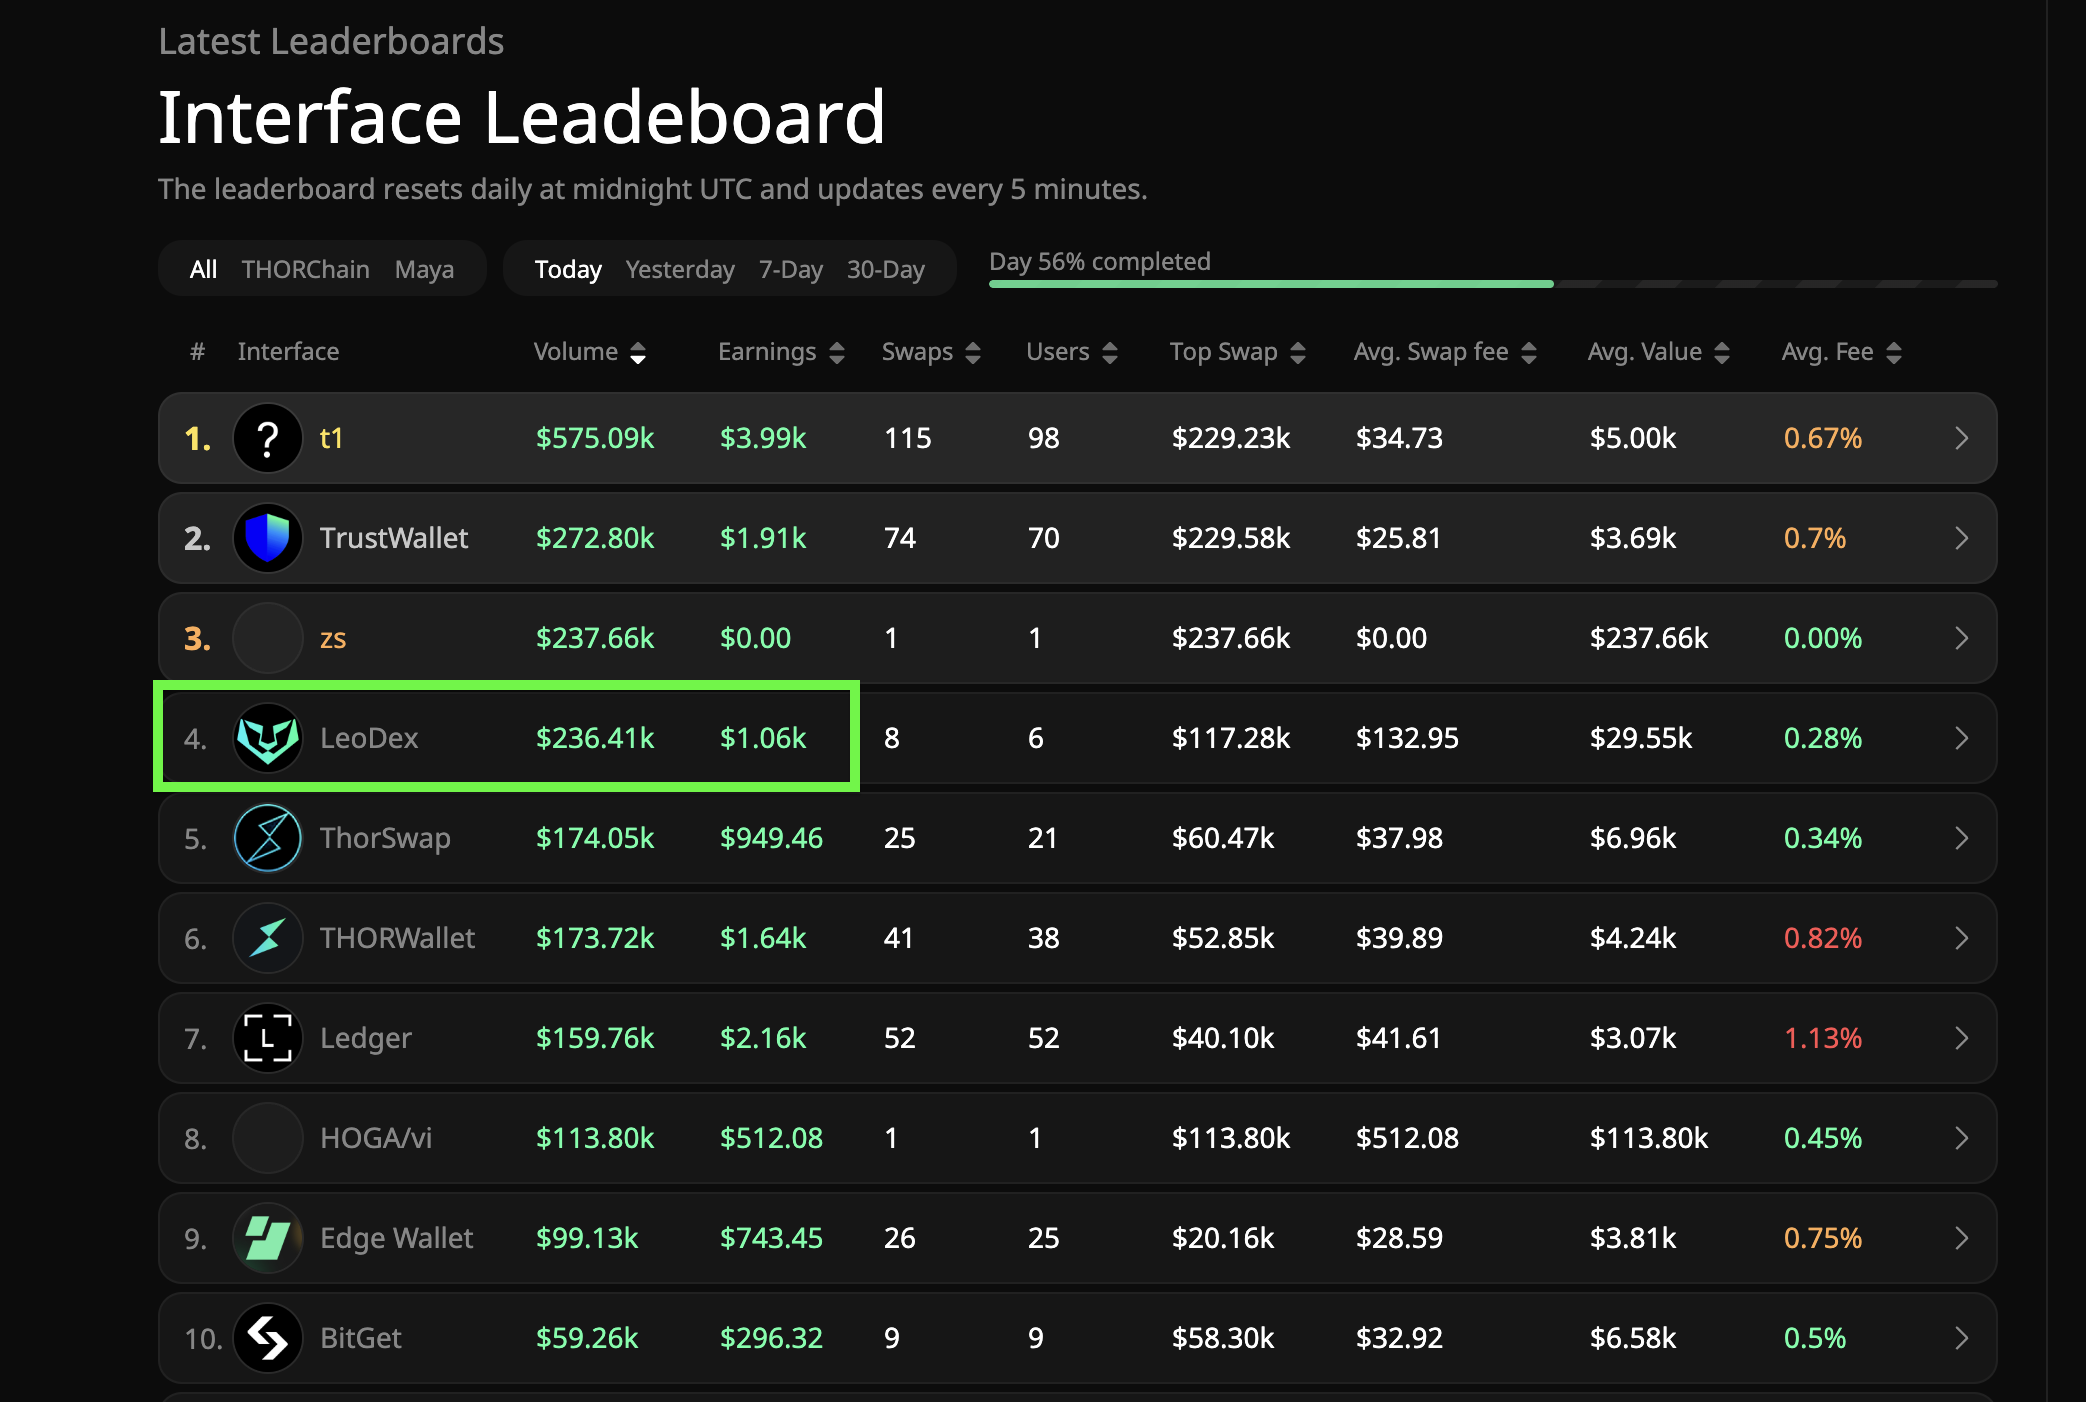Open the LeoDex interface name link

pos(369,738)
